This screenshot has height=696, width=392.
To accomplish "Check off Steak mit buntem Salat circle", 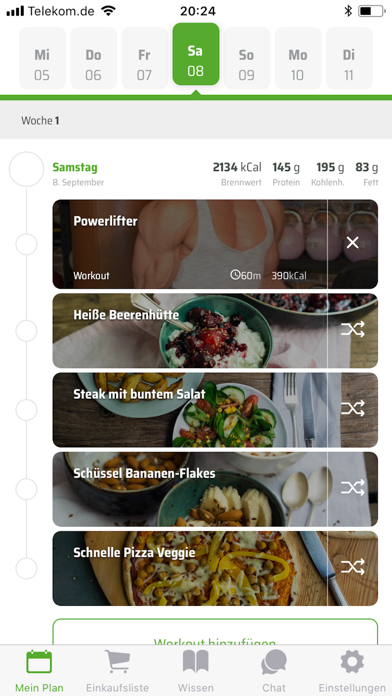I will tap(26, 410).
